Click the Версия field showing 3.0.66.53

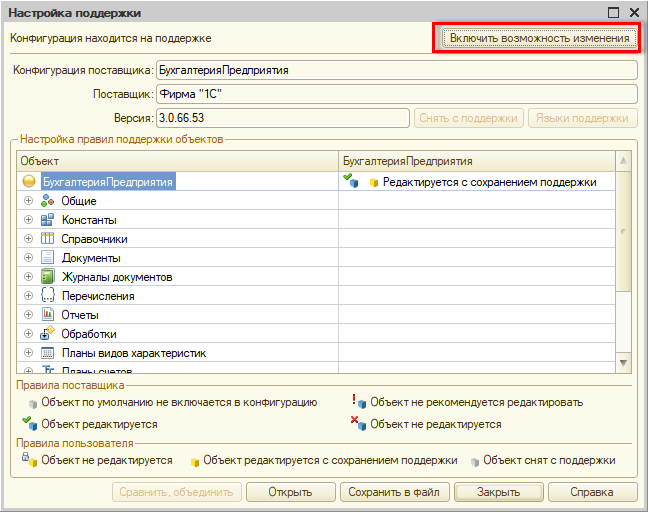point(283,118)
